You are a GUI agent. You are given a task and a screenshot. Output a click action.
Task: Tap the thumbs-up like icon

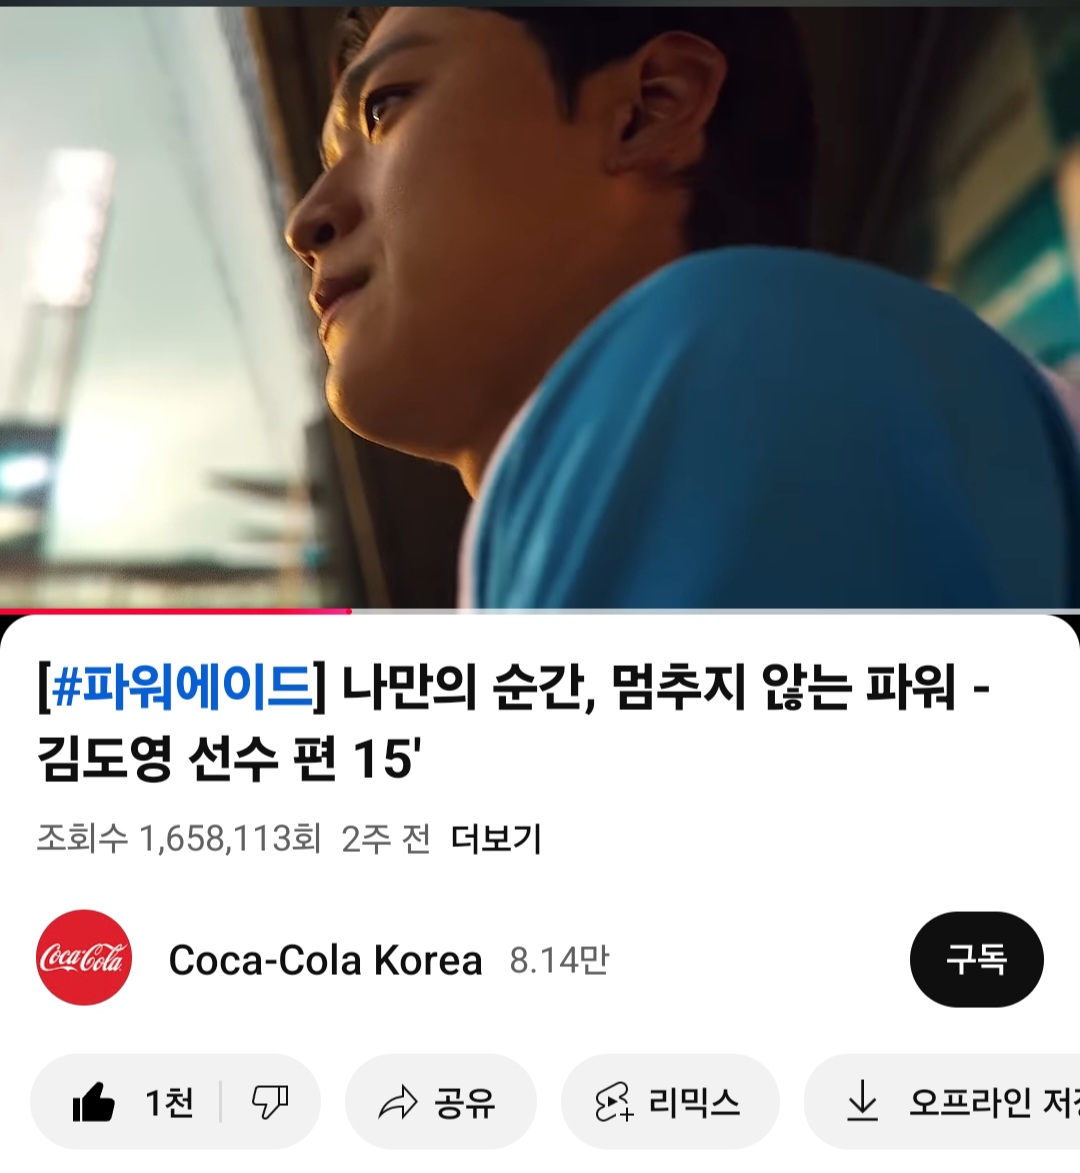point(93,1102)
